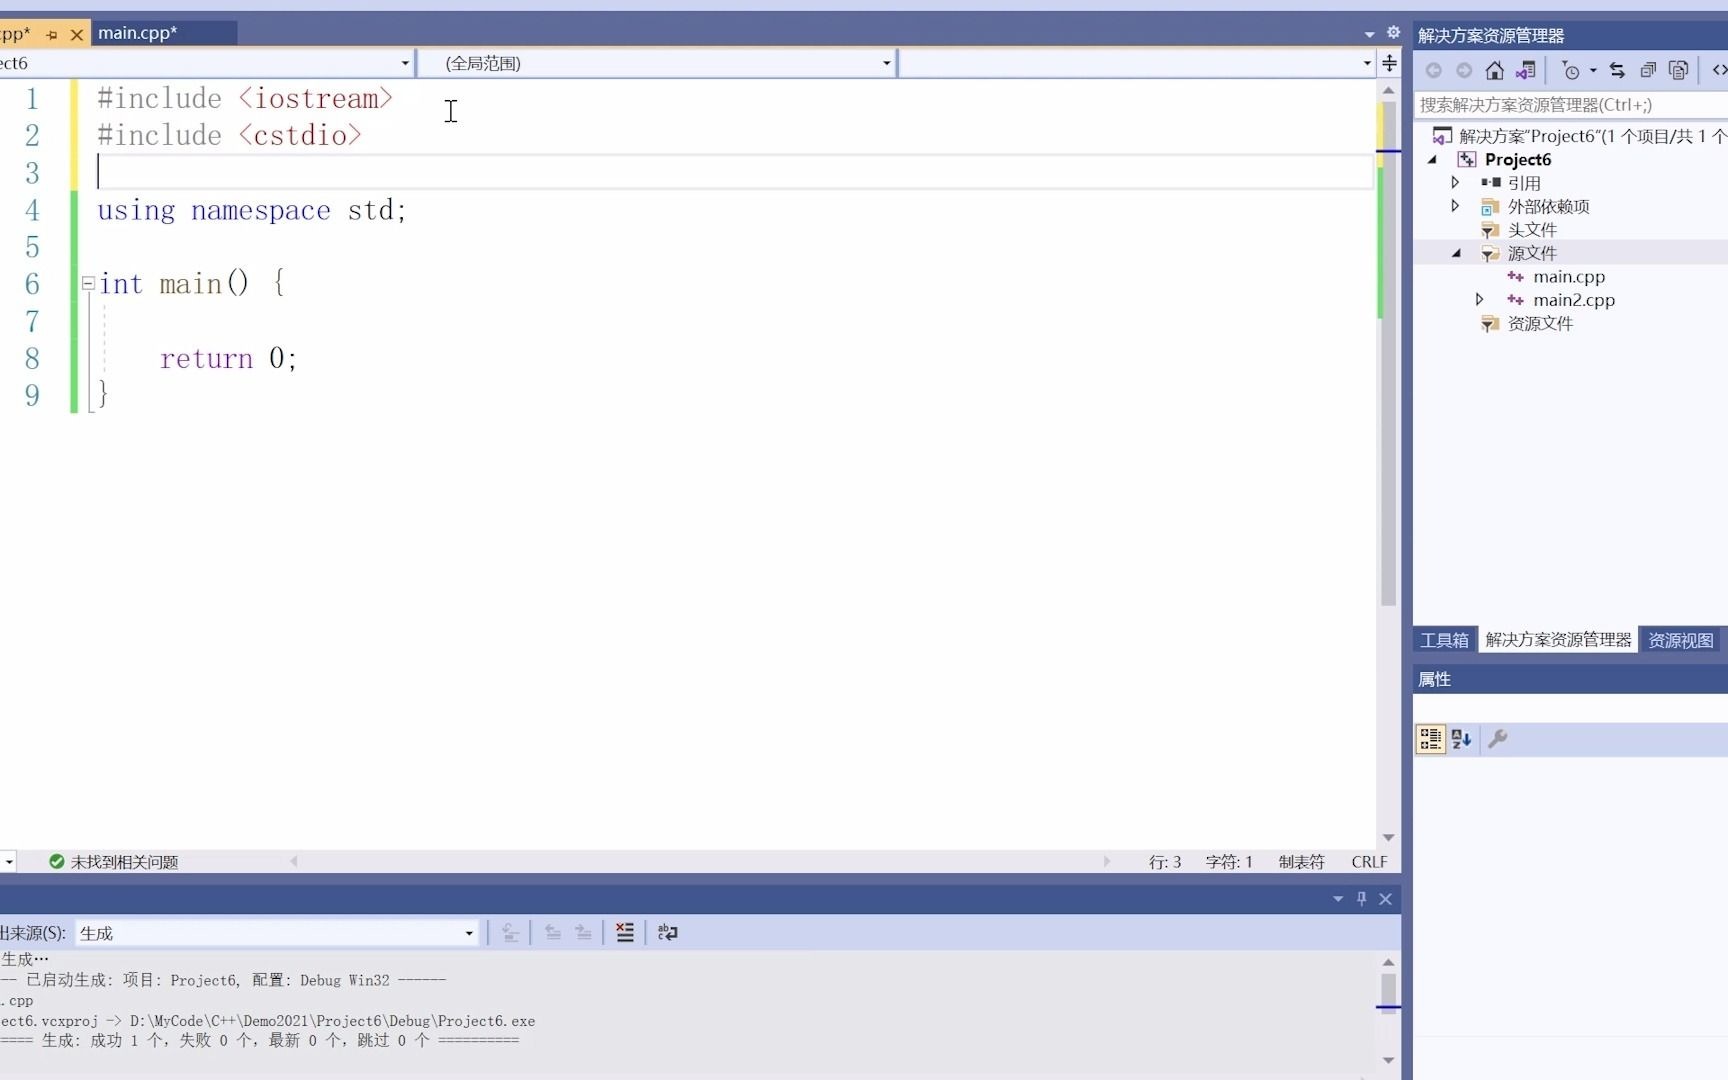This screenshot has width=1728, height=1080.
Task: Close the active editor tab
Action: click(76, 35)
